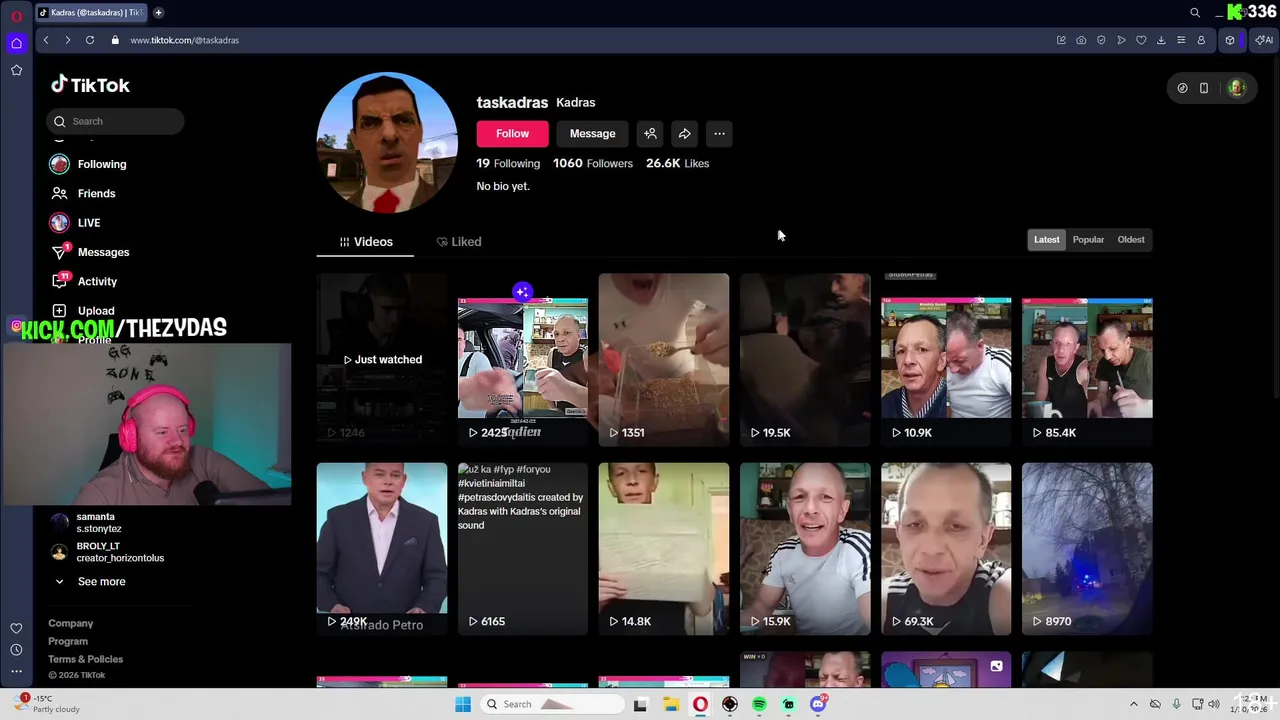Open the video with 8970 views
1280x720 pixels.
point(1087,548)
